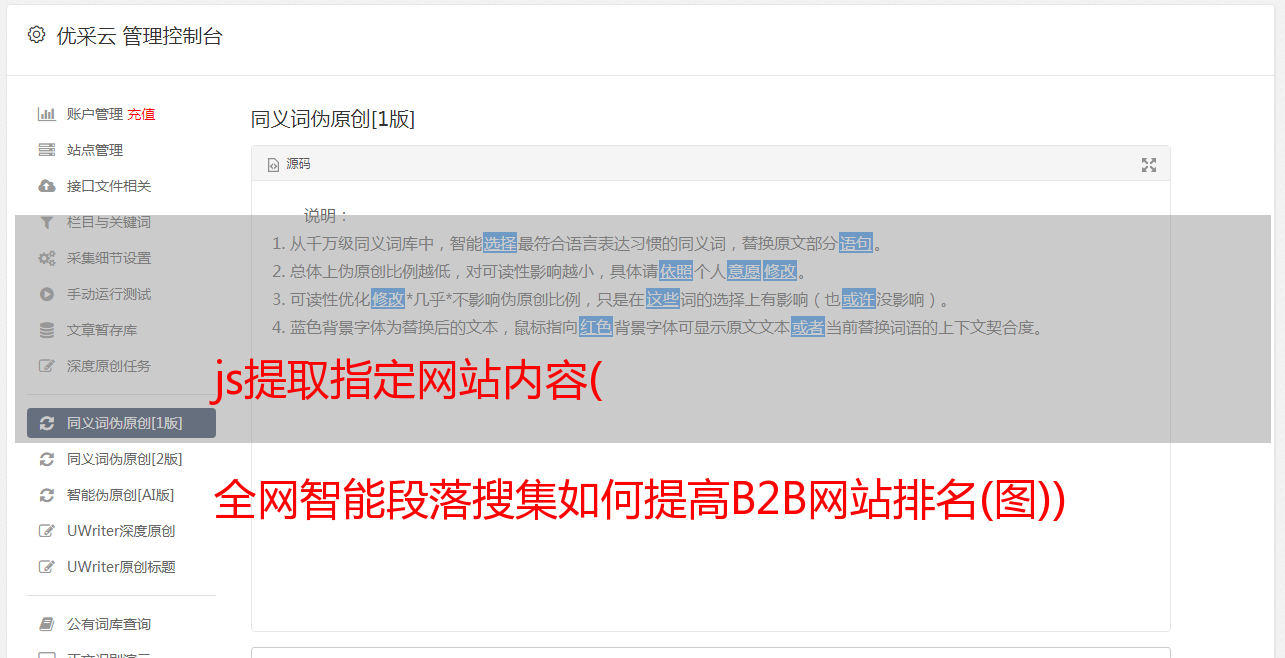Click the book icon beside 公有词库查询
Image resolution: width=1285 pixels, height=658 pixels.
pyautogui.click(x=46, y=624)
